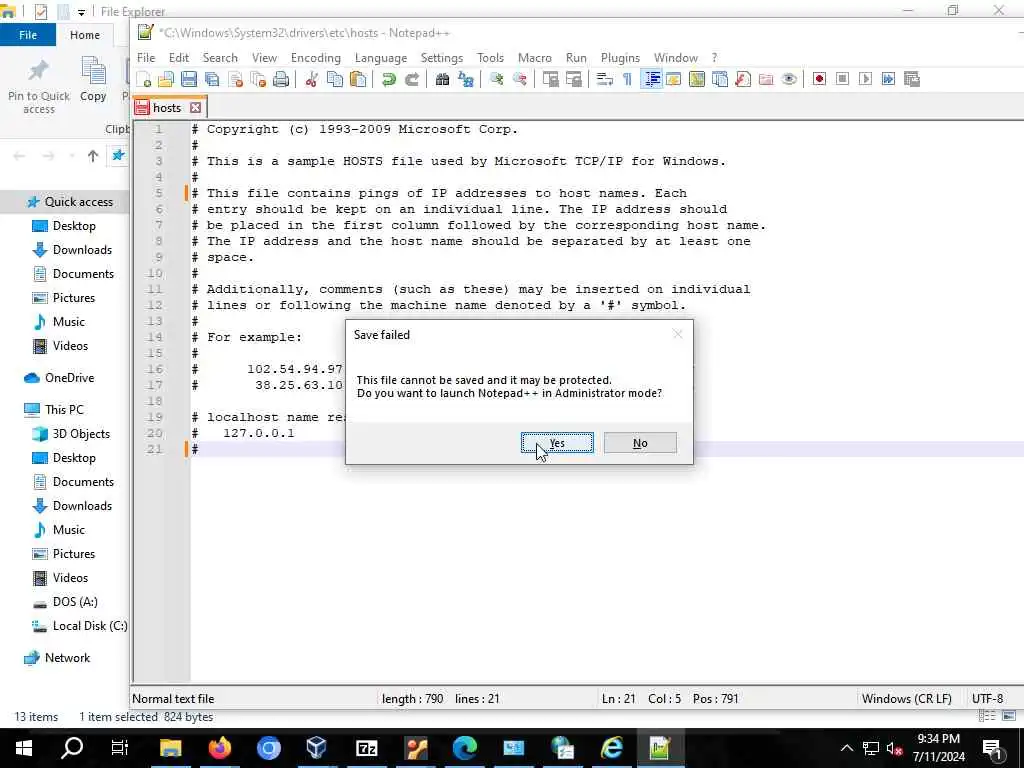Screen dimensions: 1024x768
Task: Open the Document Map icon
Action: pyautogui.click(x=697, y=80)
